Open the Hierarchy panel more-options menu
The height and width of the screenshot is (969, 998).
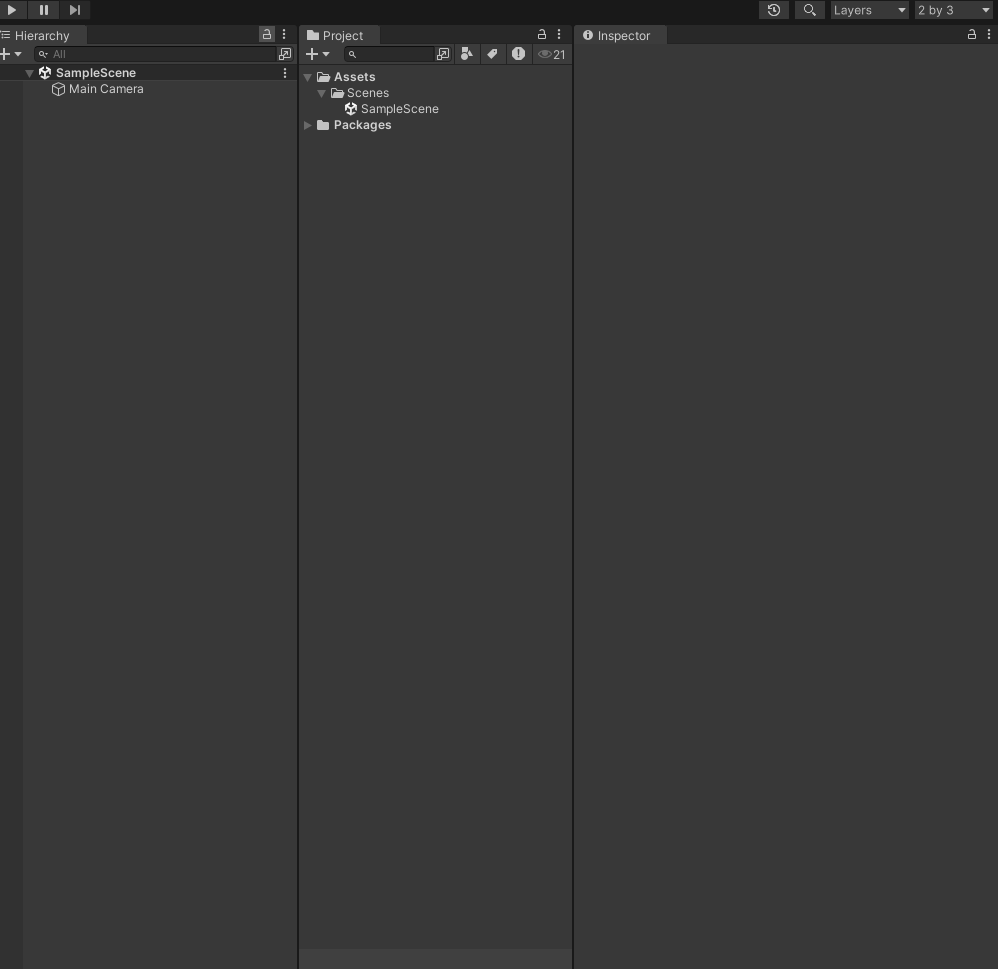pyautogui.click(x=285, y=34)
